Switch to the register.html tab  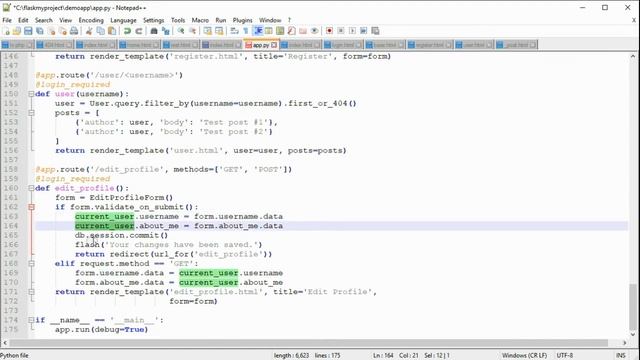[430, 45]
